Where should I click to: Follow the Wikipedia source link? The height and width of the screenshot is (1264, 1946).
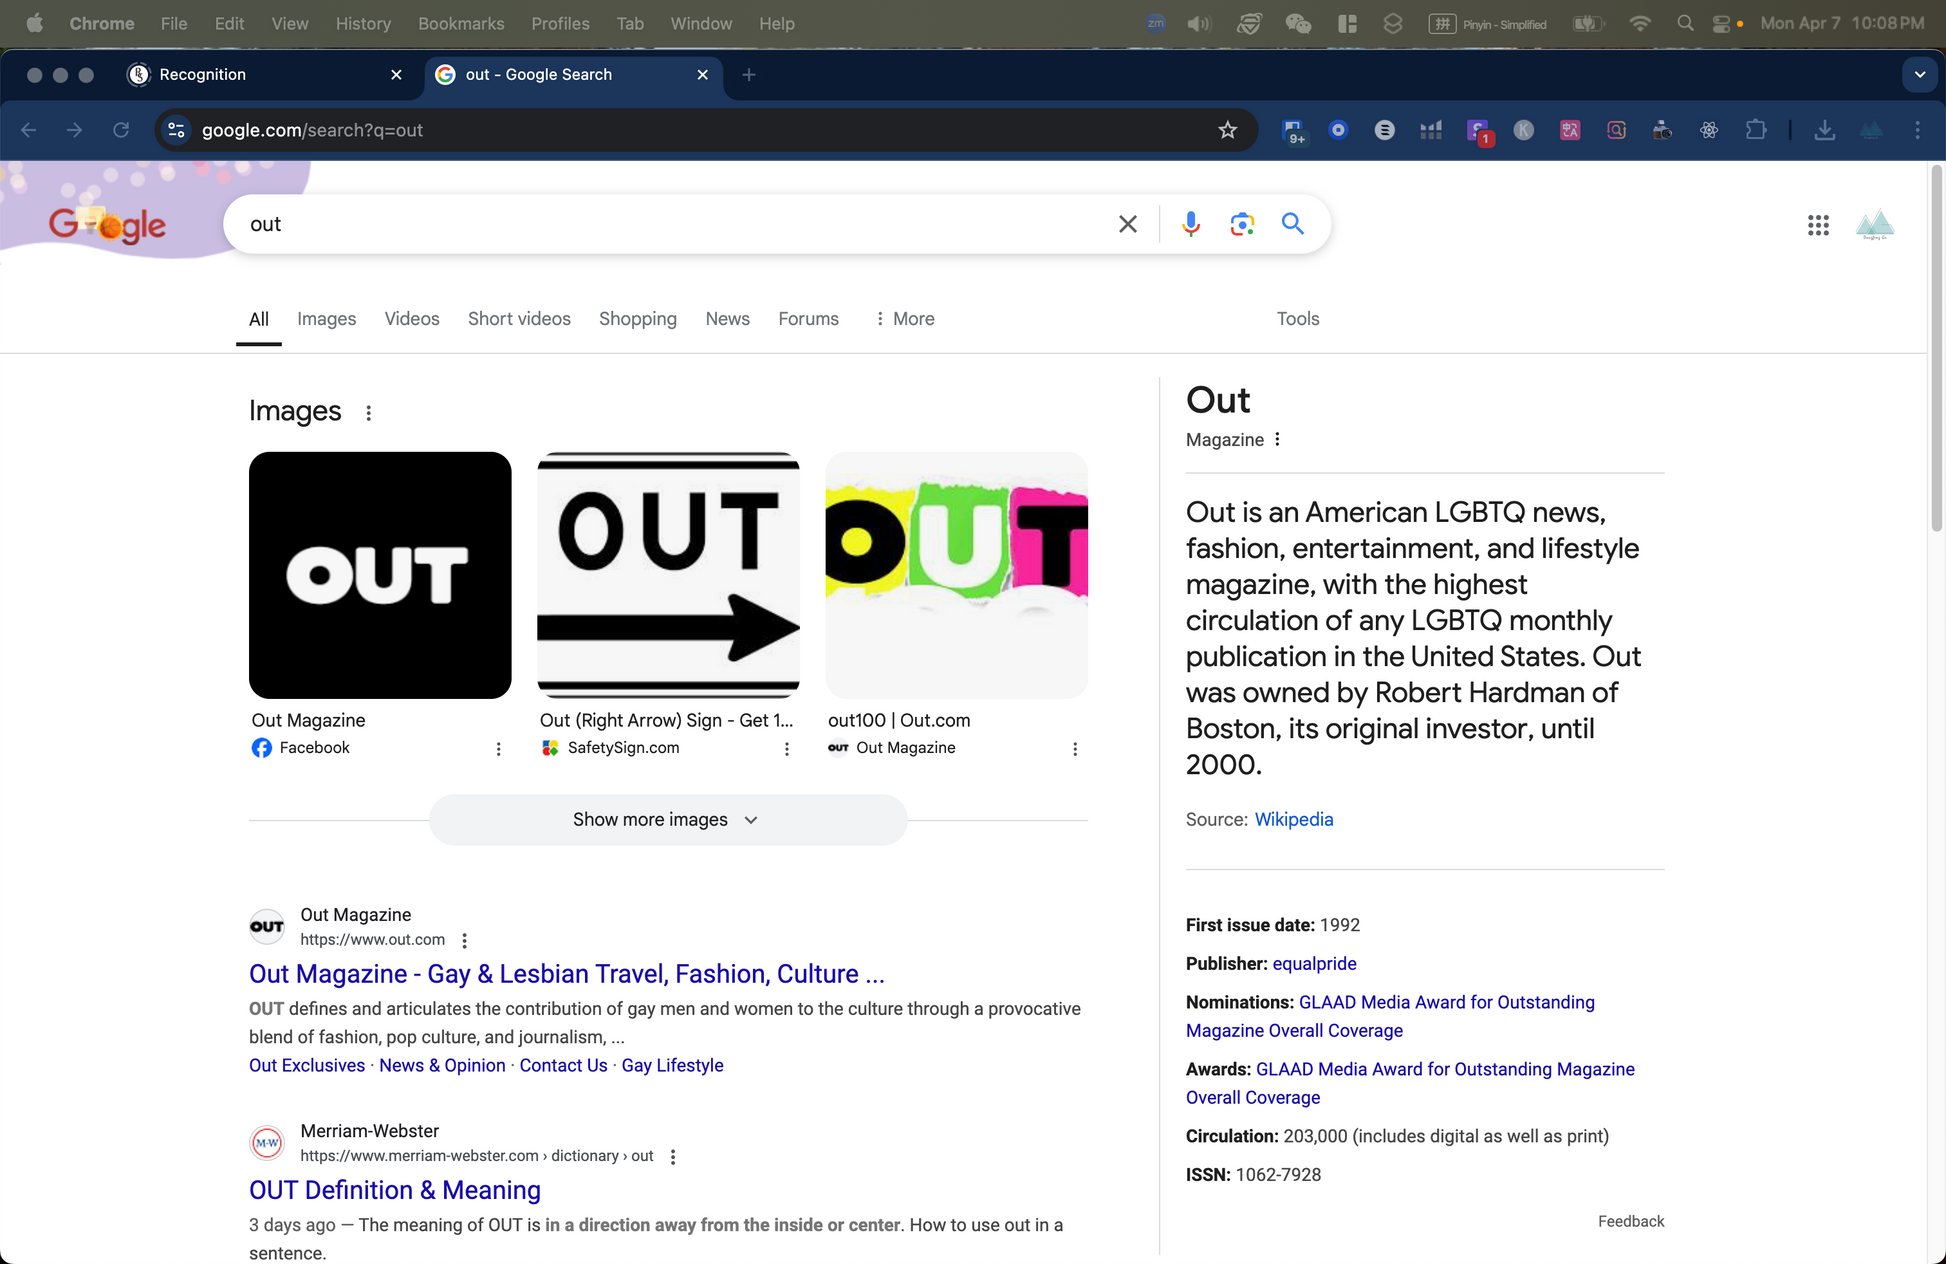[x=1294, y=820]
